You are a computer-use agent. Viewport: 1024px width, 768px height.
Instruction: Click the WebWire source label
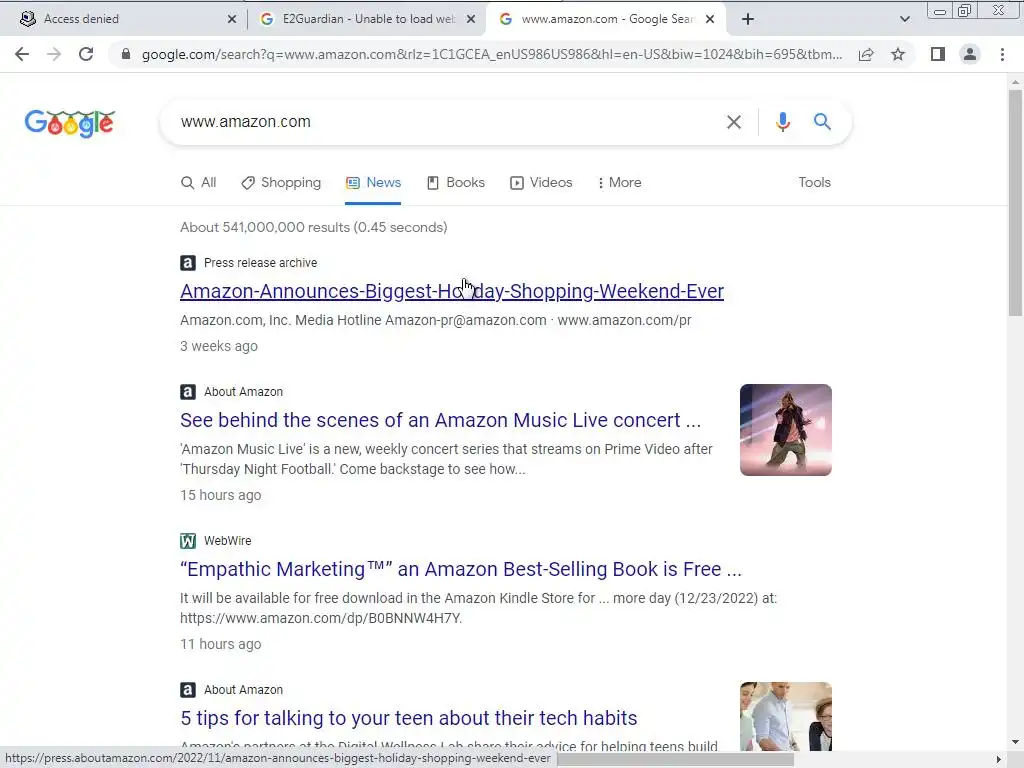[227, 541]
